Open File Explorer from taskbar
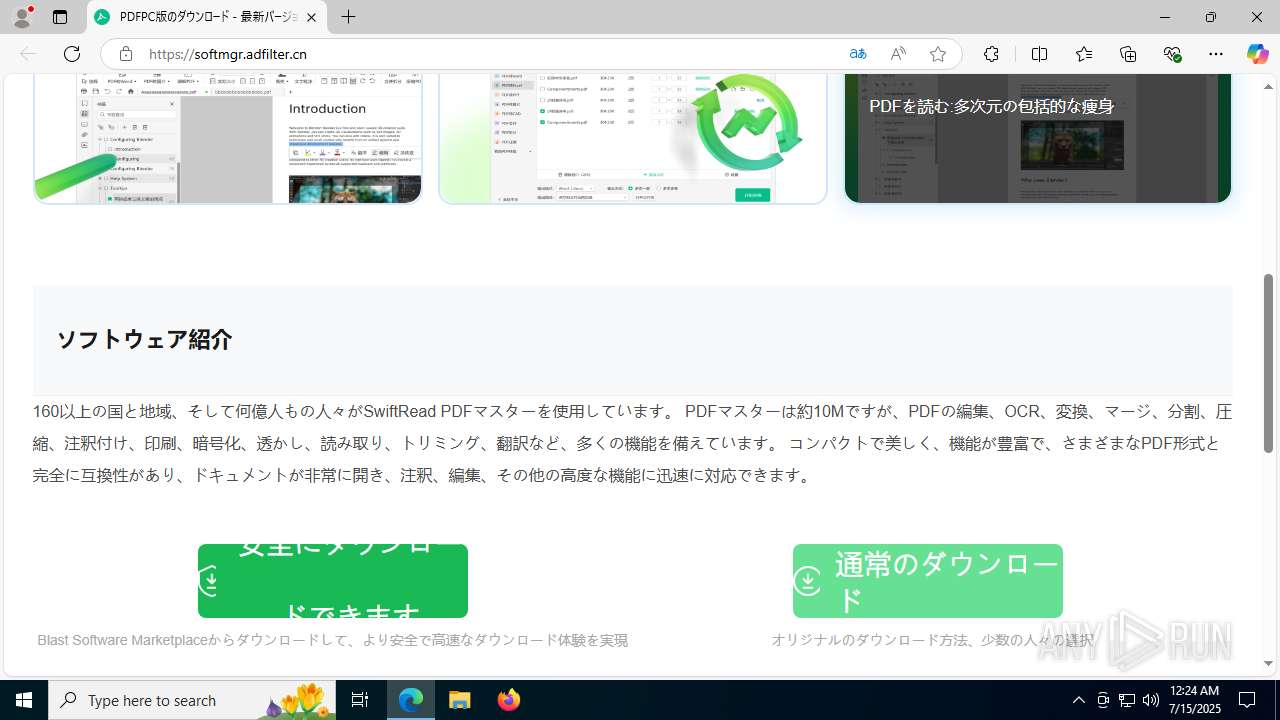1280x720 pixels. pos(460,700)
